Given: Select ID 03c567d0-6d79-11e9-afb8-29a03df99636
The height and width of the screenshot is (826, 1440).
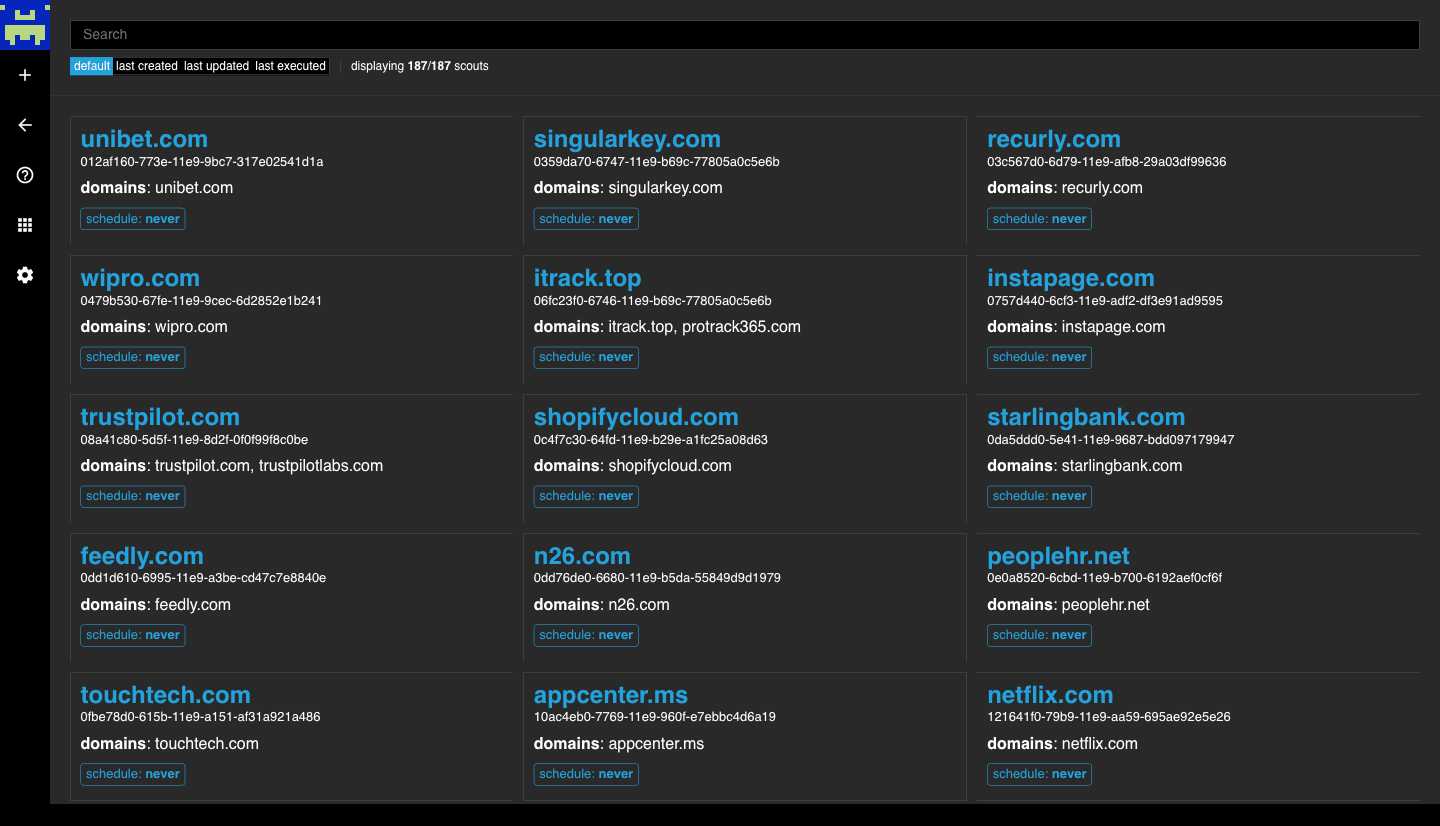Looking at the screenshot, I should pos(1107,162).
